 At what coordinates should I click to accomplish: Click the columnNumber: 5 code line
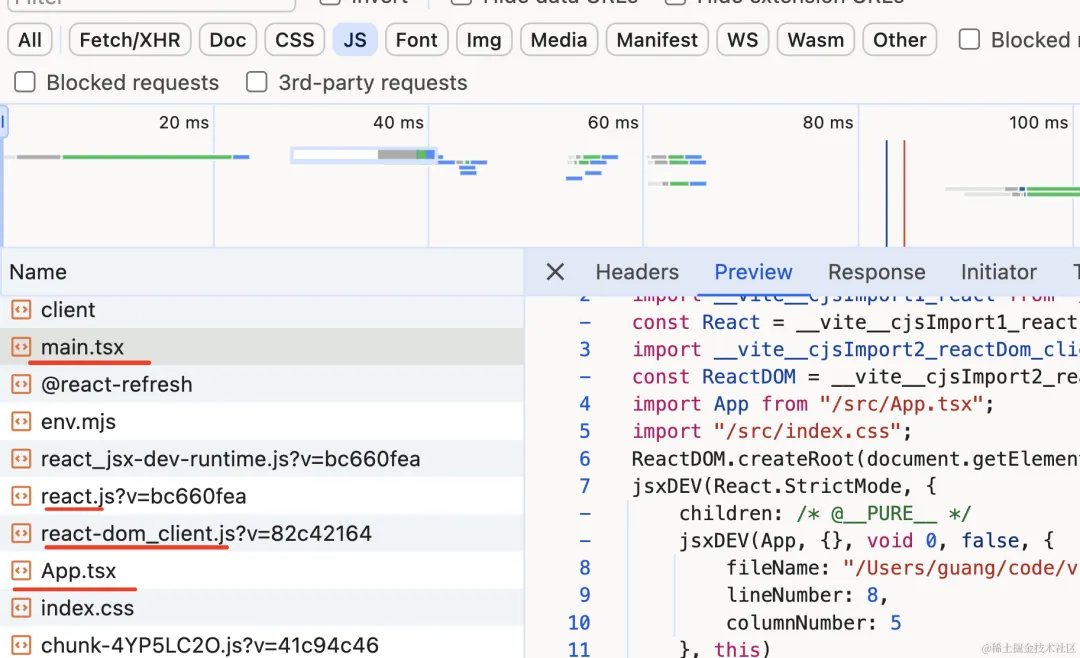(813, 623)
